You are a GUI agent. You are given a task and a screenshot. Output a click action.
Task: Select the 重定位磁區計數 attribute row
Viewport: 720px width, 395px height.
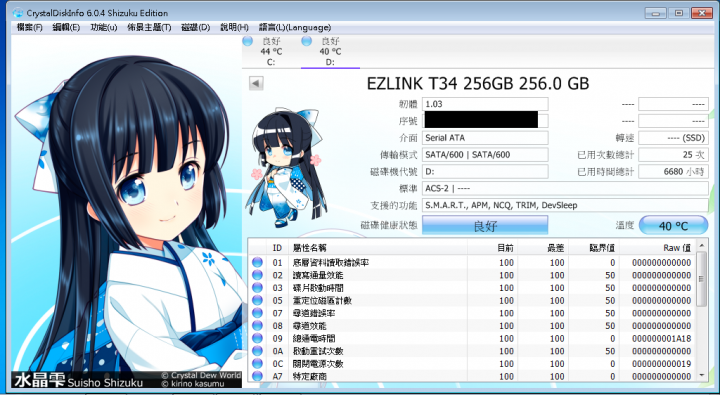point(472,300)
